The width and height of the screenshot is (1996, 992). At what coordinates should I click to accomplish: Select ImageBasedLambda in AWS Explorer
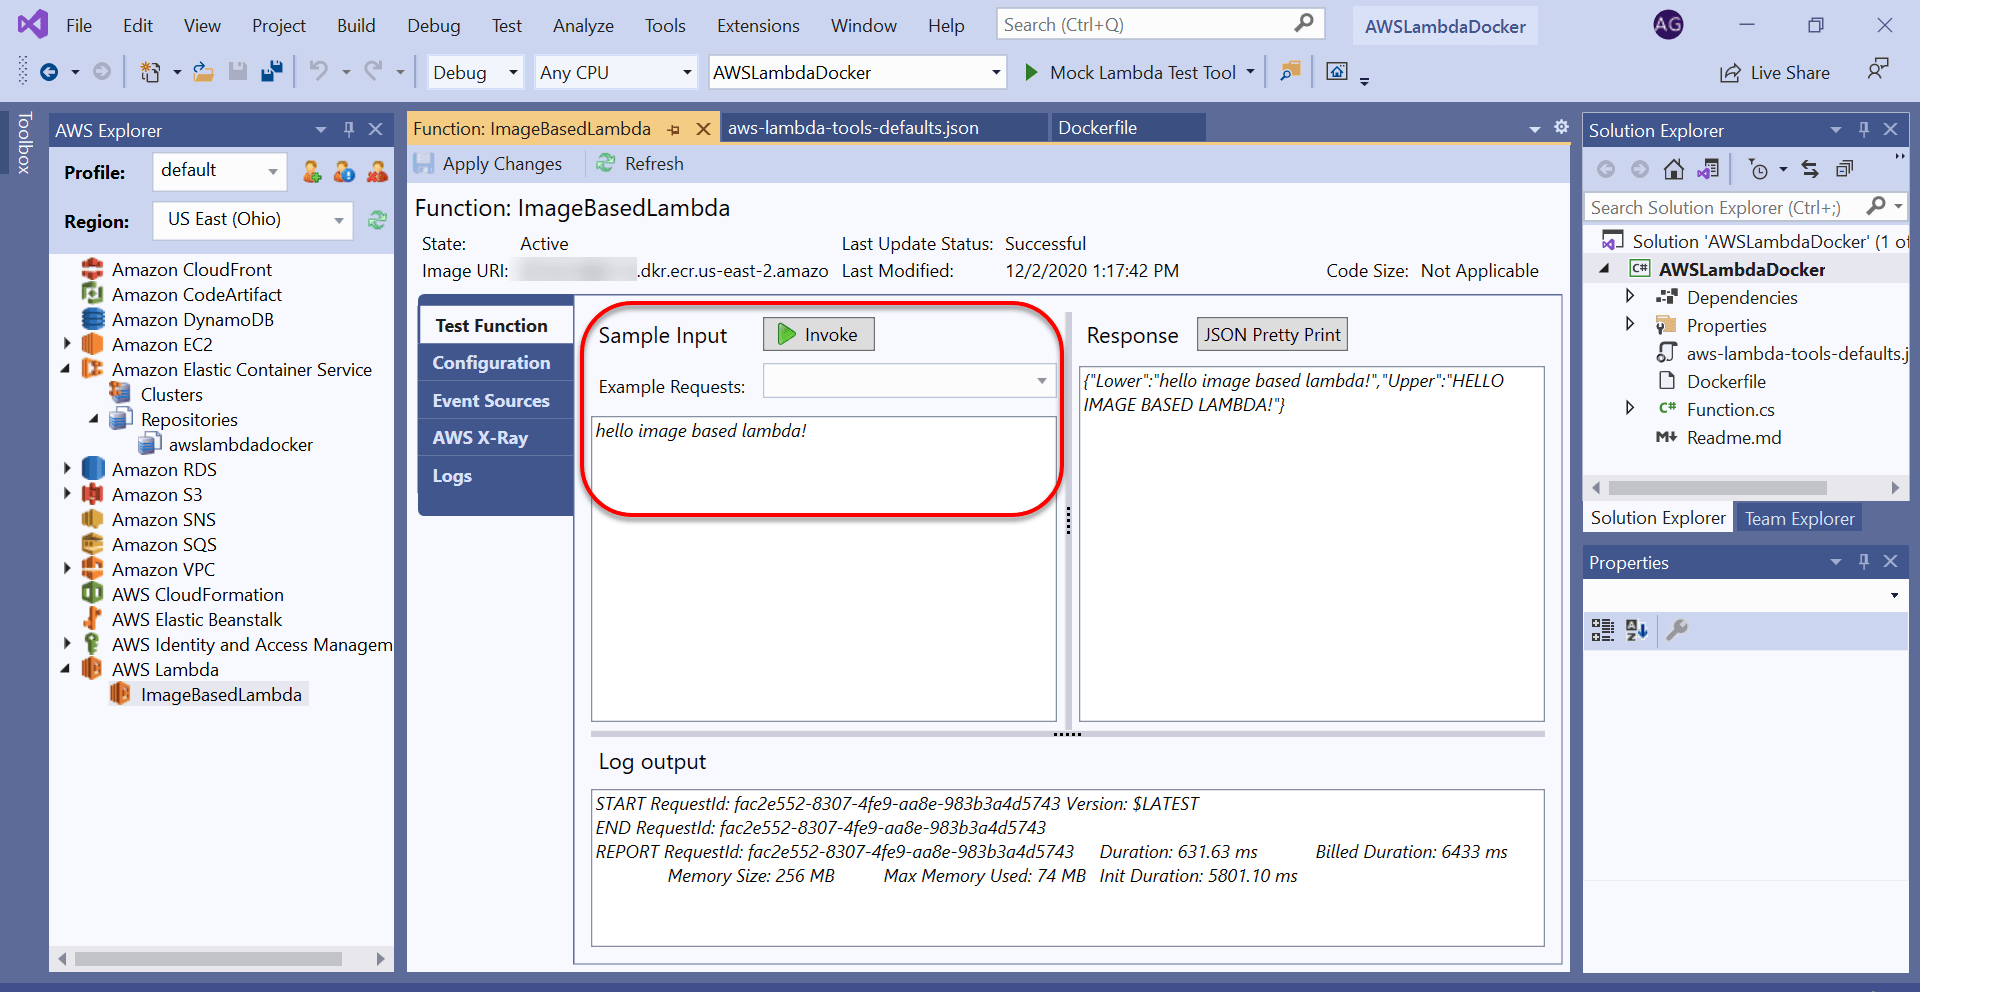pos(221,694)
